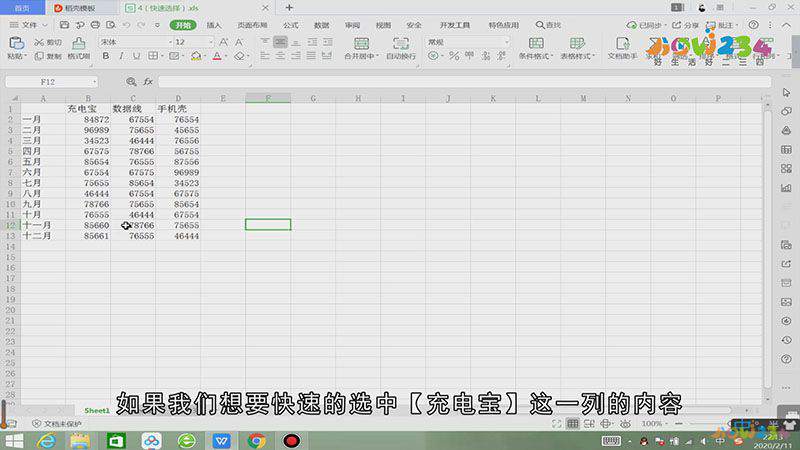Open help with the question mark icon
The height and width of the screenshot is (450, 800).
[x=753, y=24]
